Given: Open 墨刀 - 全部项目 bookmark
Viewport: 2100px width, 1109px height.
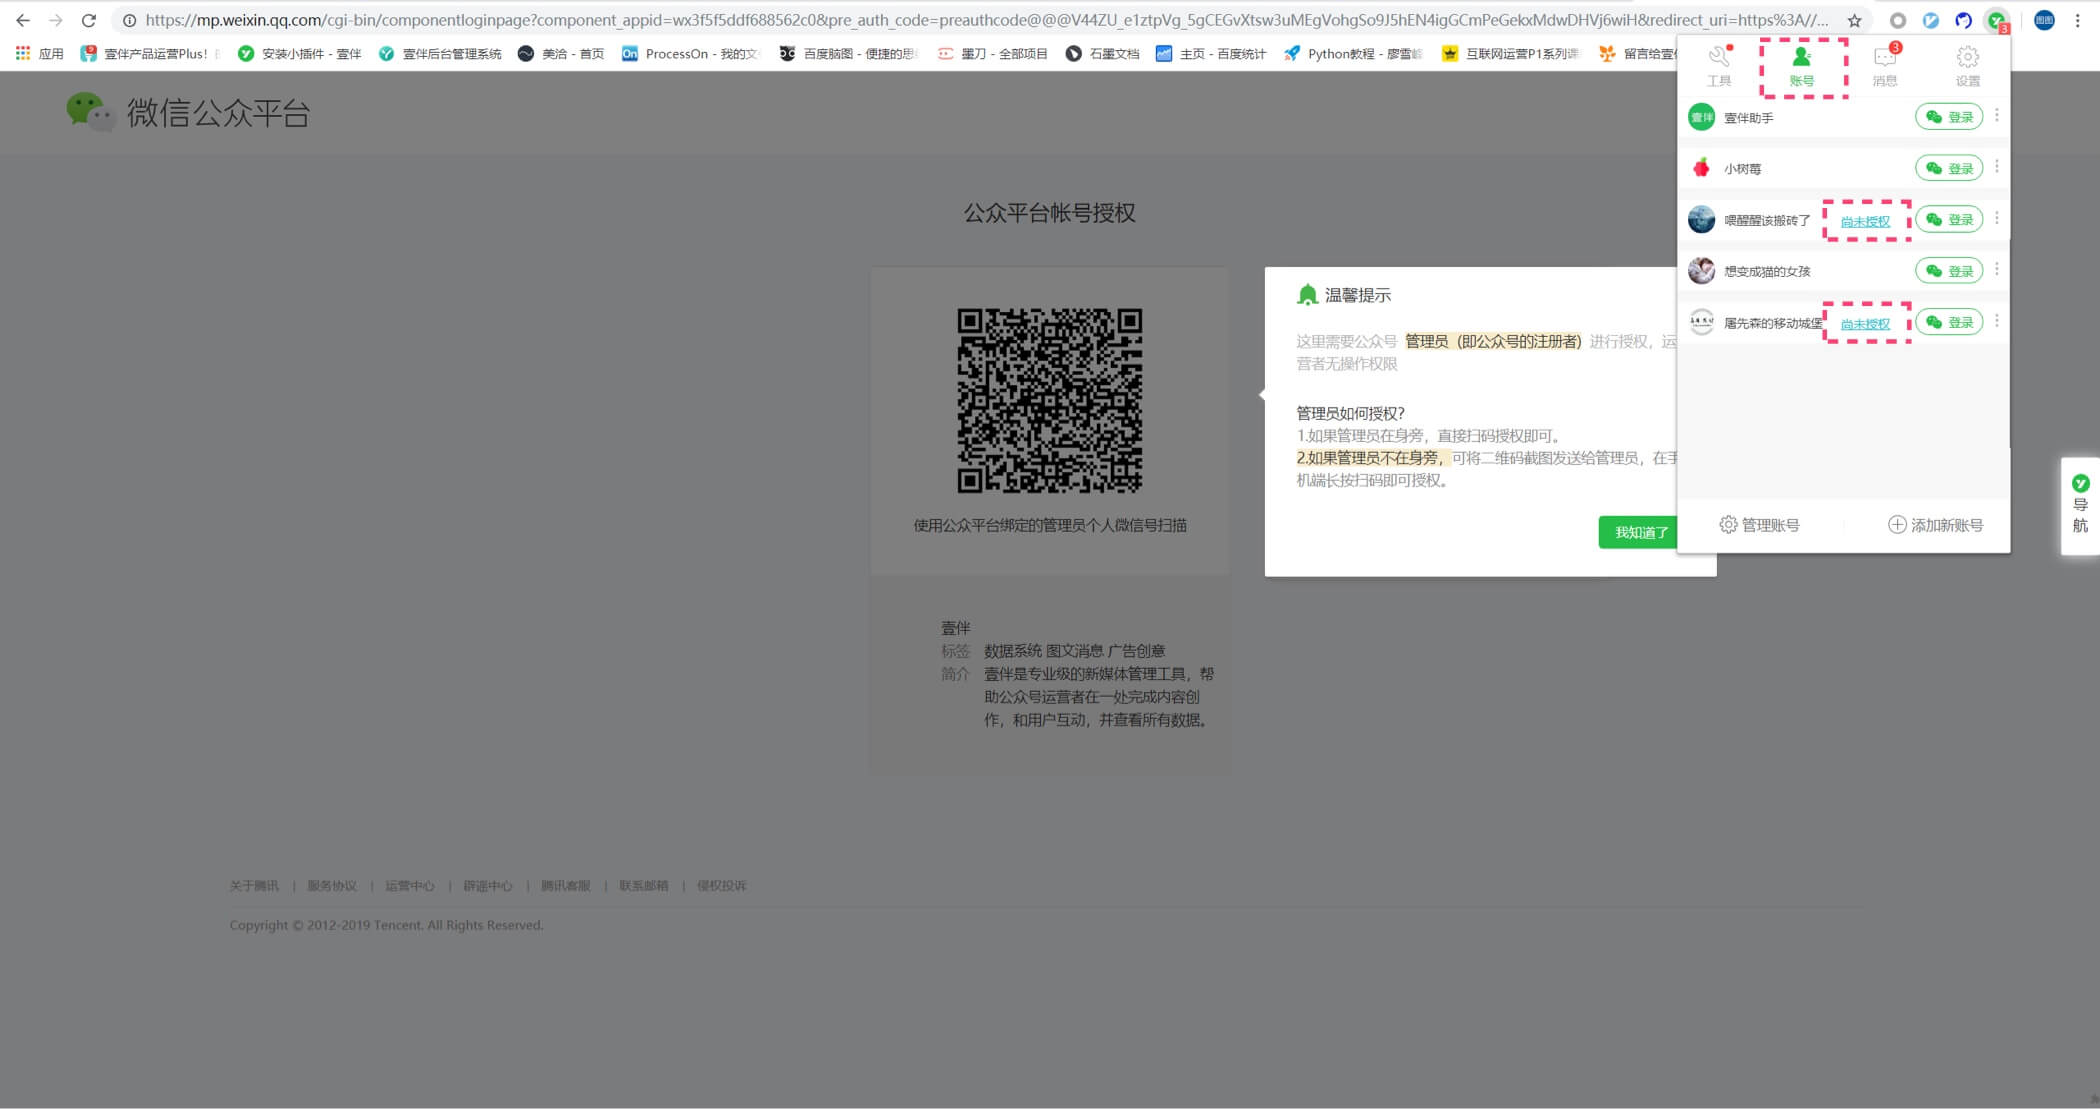Looking at the screenshot, I should click(992, 54).
